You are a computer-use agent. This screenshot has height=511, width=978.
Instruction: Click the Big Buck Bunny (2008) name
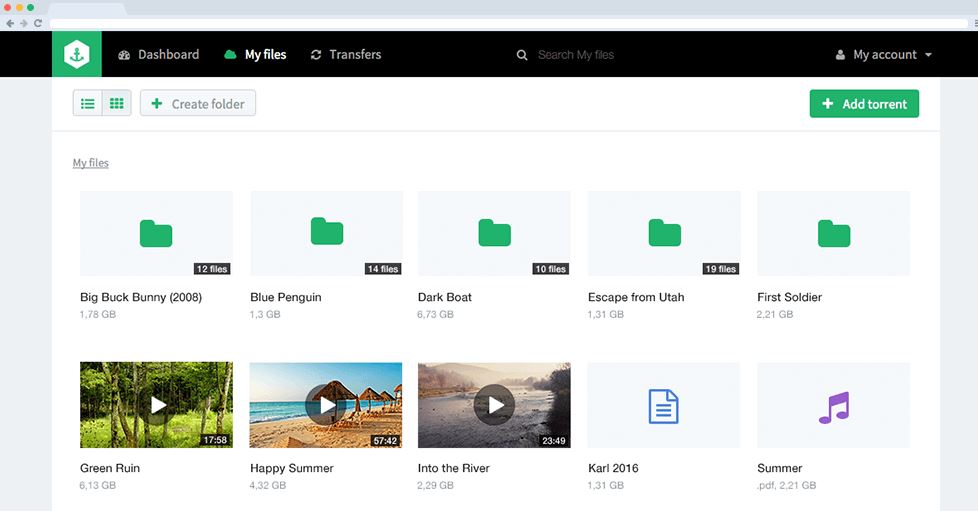point(141,298)
